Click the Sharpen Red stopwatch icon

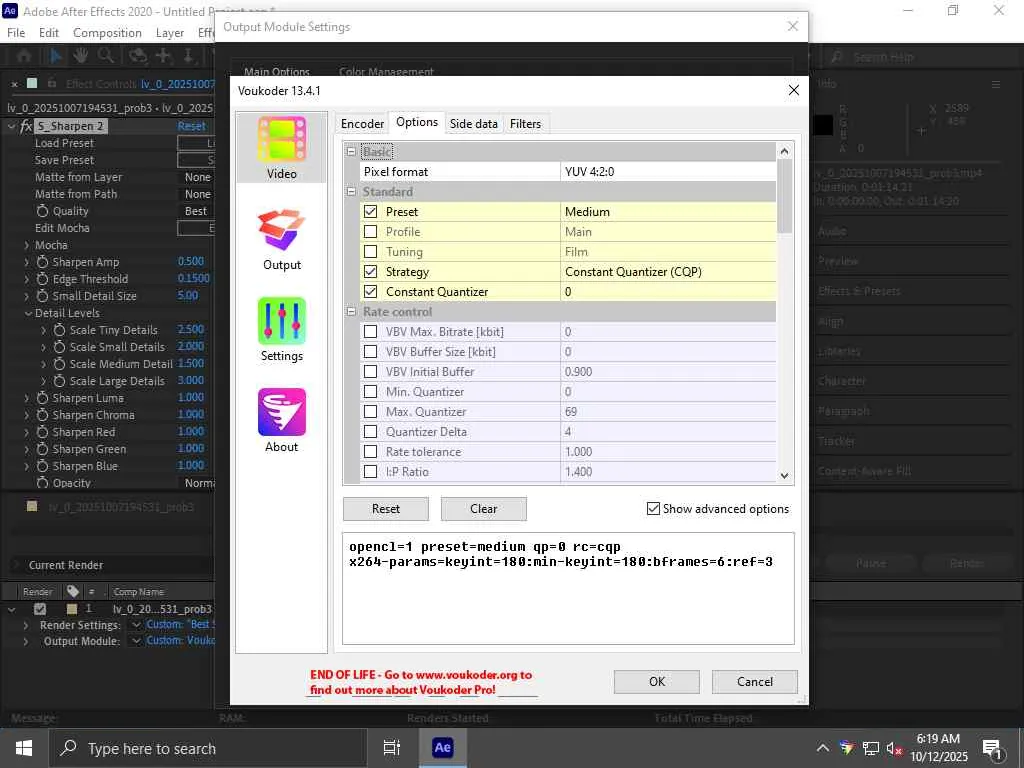pyautogui.click(x=42, y=432)
